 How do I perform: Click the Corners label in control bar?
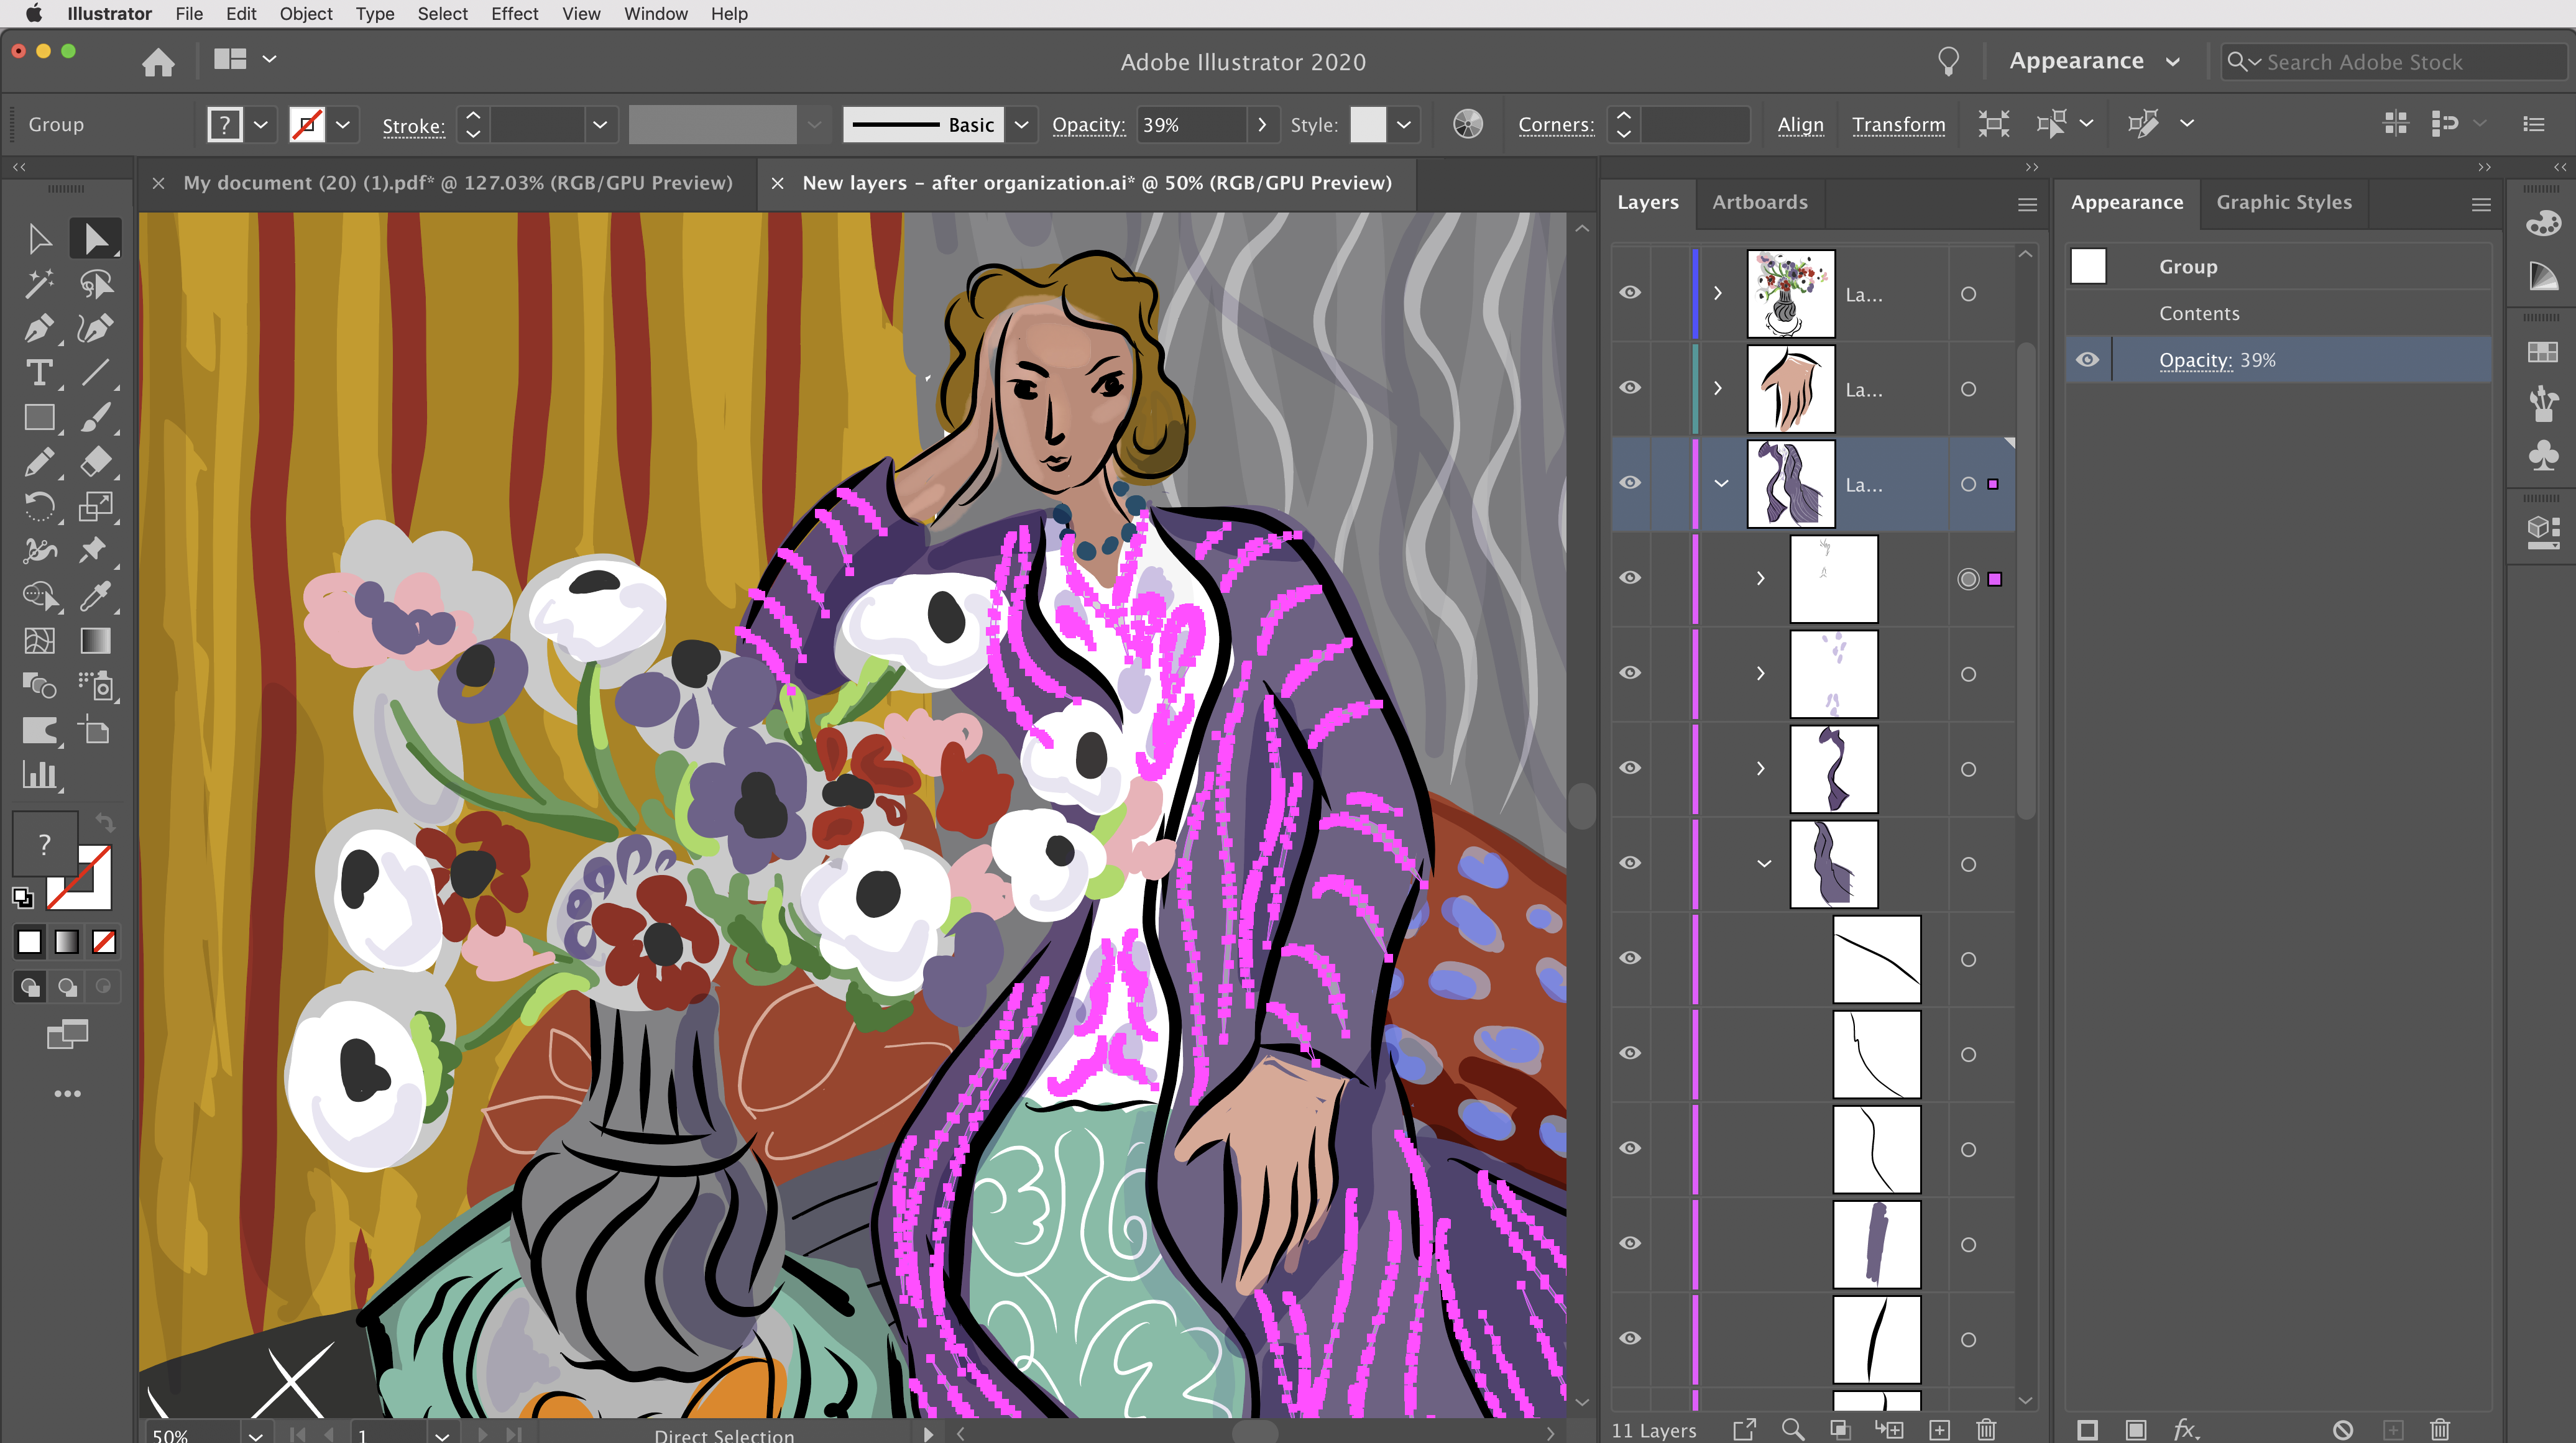click(x=1555, y=125)
